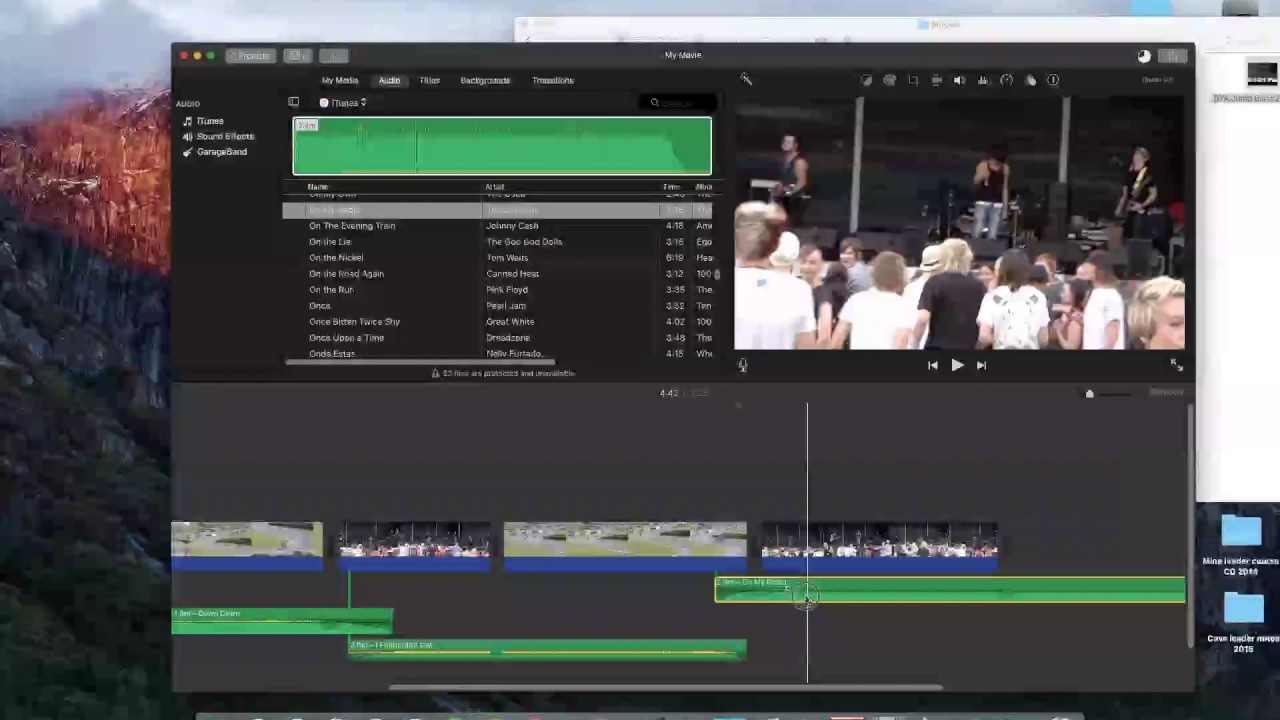Screen dimensions: 1280x720
Task: Click the circular progress indicator icon
Action: tap(1144, 56)
